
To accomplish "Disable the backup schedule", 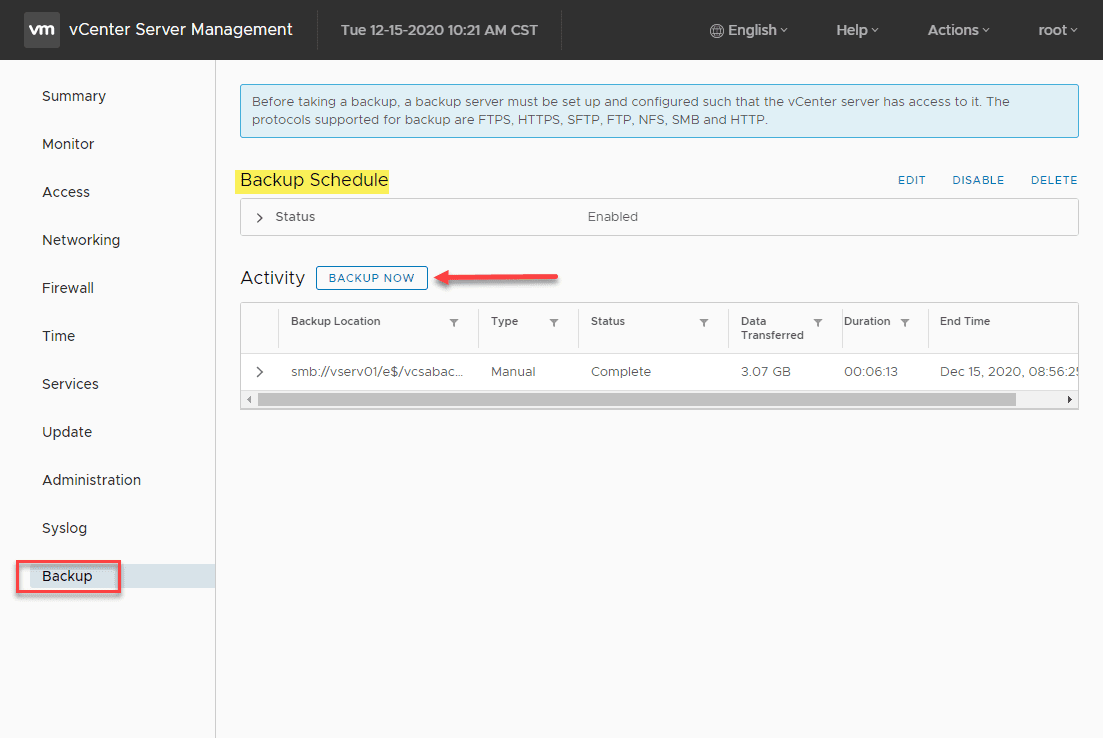I will coord(977,180).
